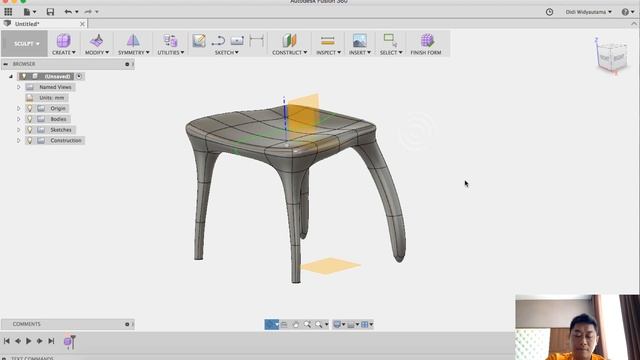Click the Select tool icon

[390, 41]
